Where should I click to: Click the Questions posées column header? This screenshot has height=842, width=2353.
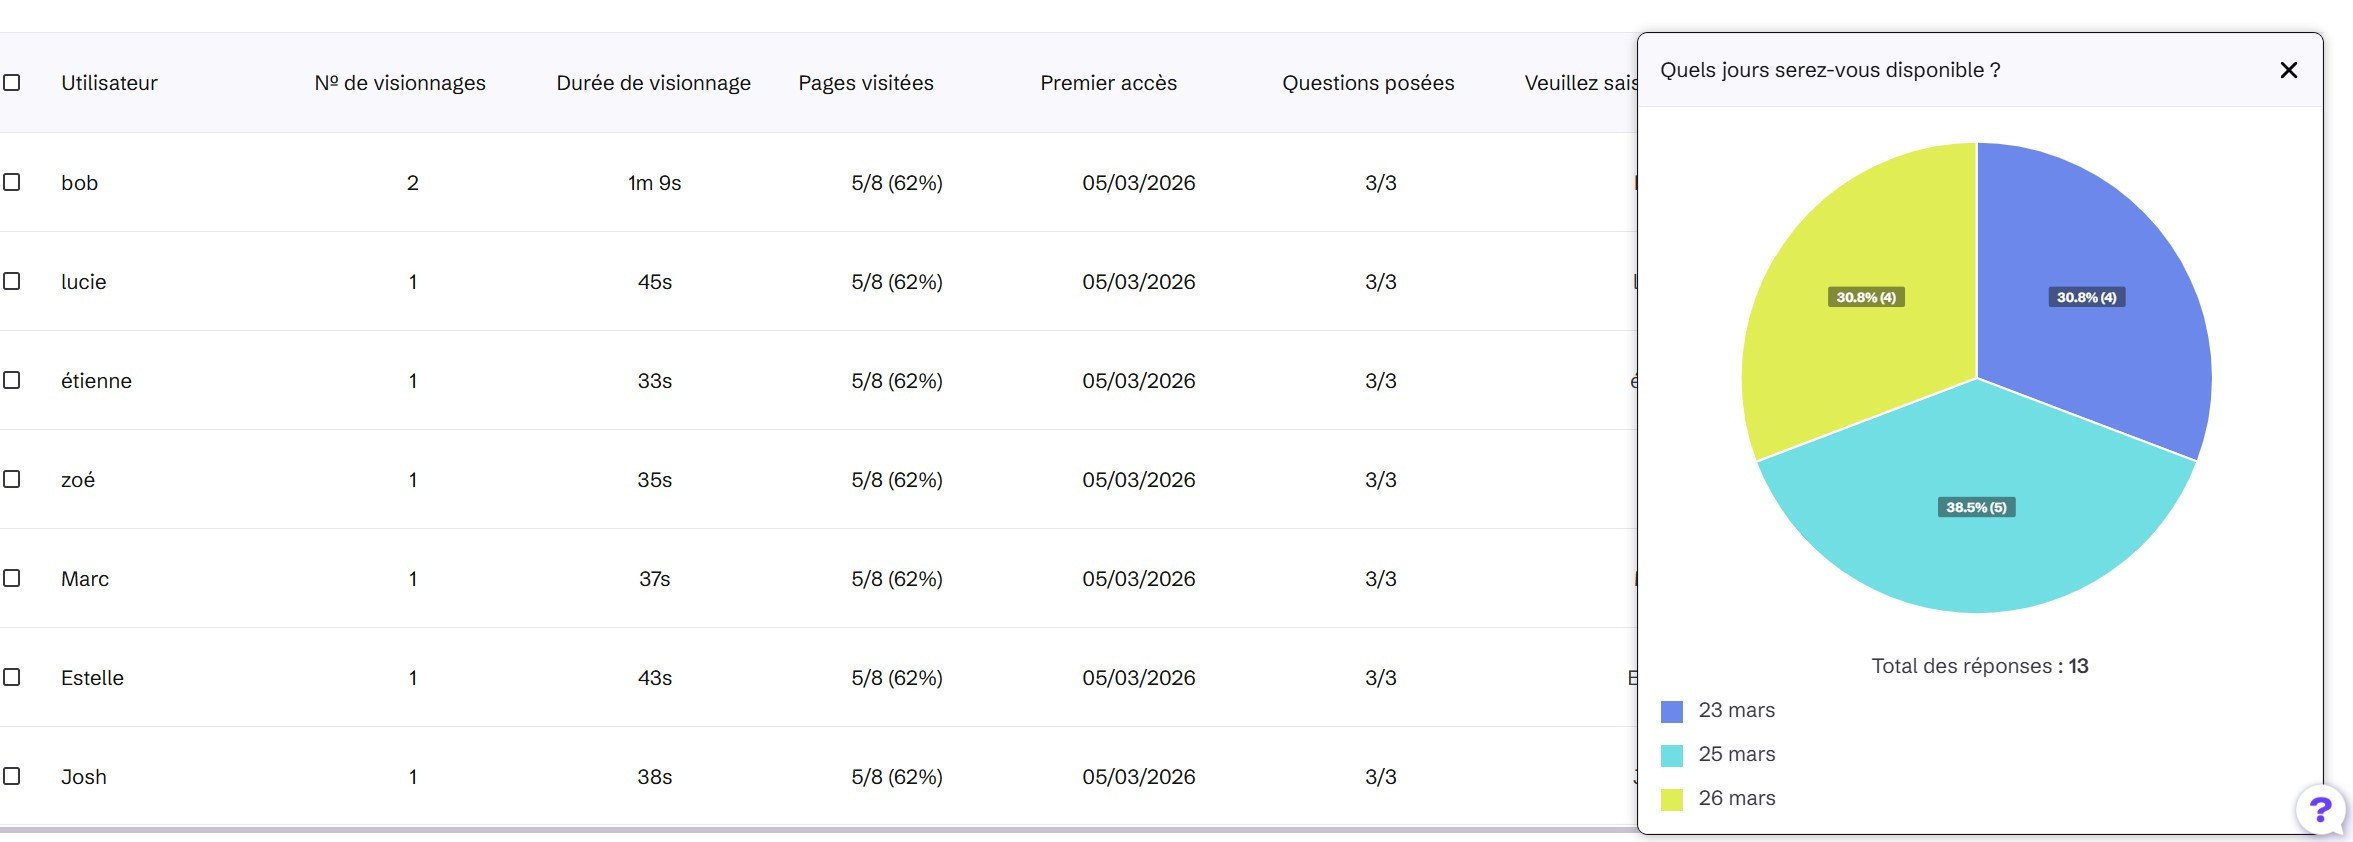pos(1367,83)
